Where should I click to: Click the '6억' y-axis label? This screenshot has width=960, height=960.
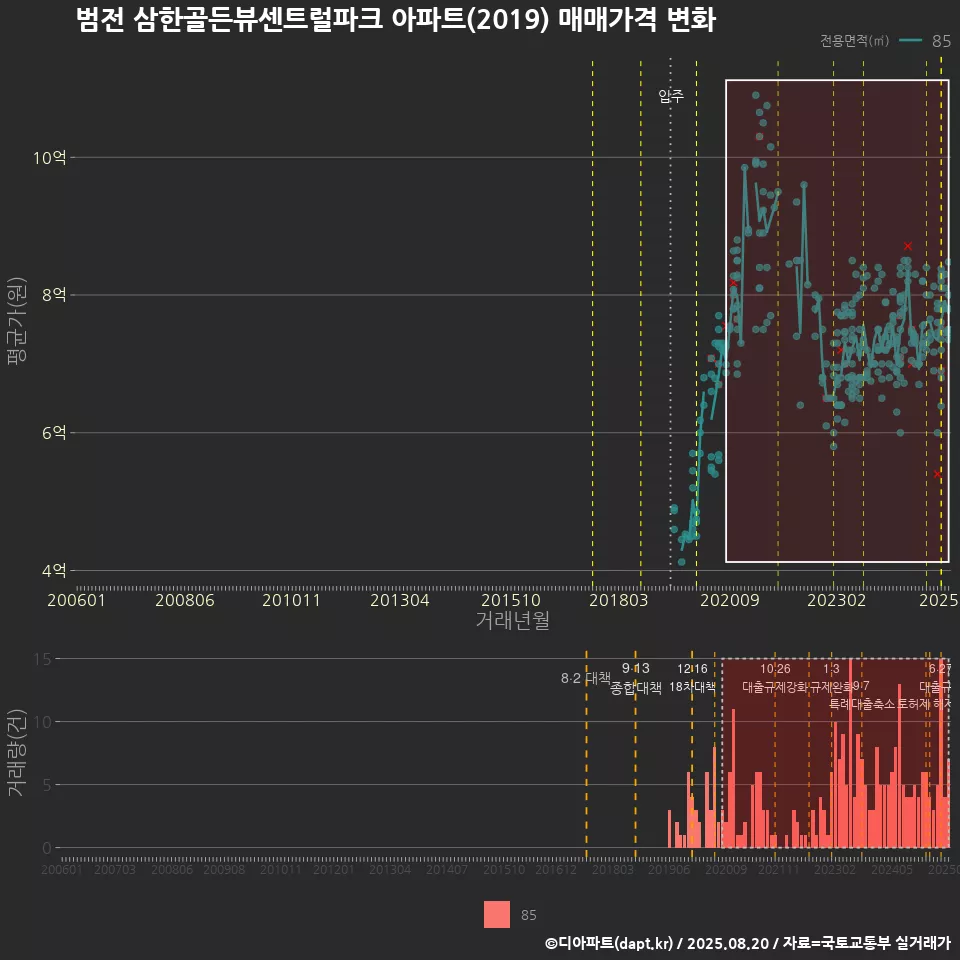click(54, 433)
